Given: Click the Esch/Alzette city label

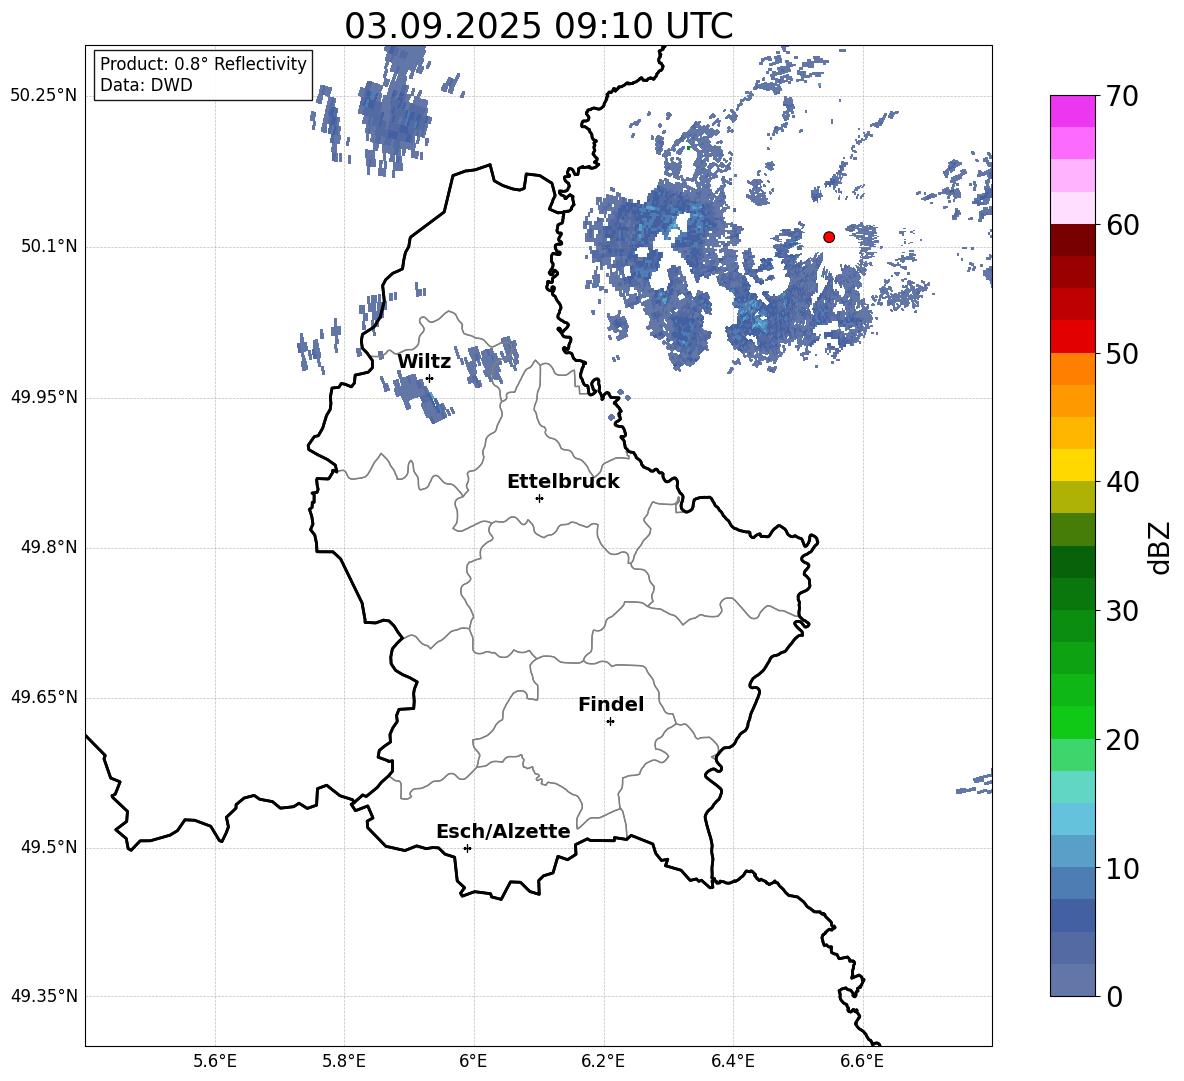Looking at the screenshot, I should 503,831.
